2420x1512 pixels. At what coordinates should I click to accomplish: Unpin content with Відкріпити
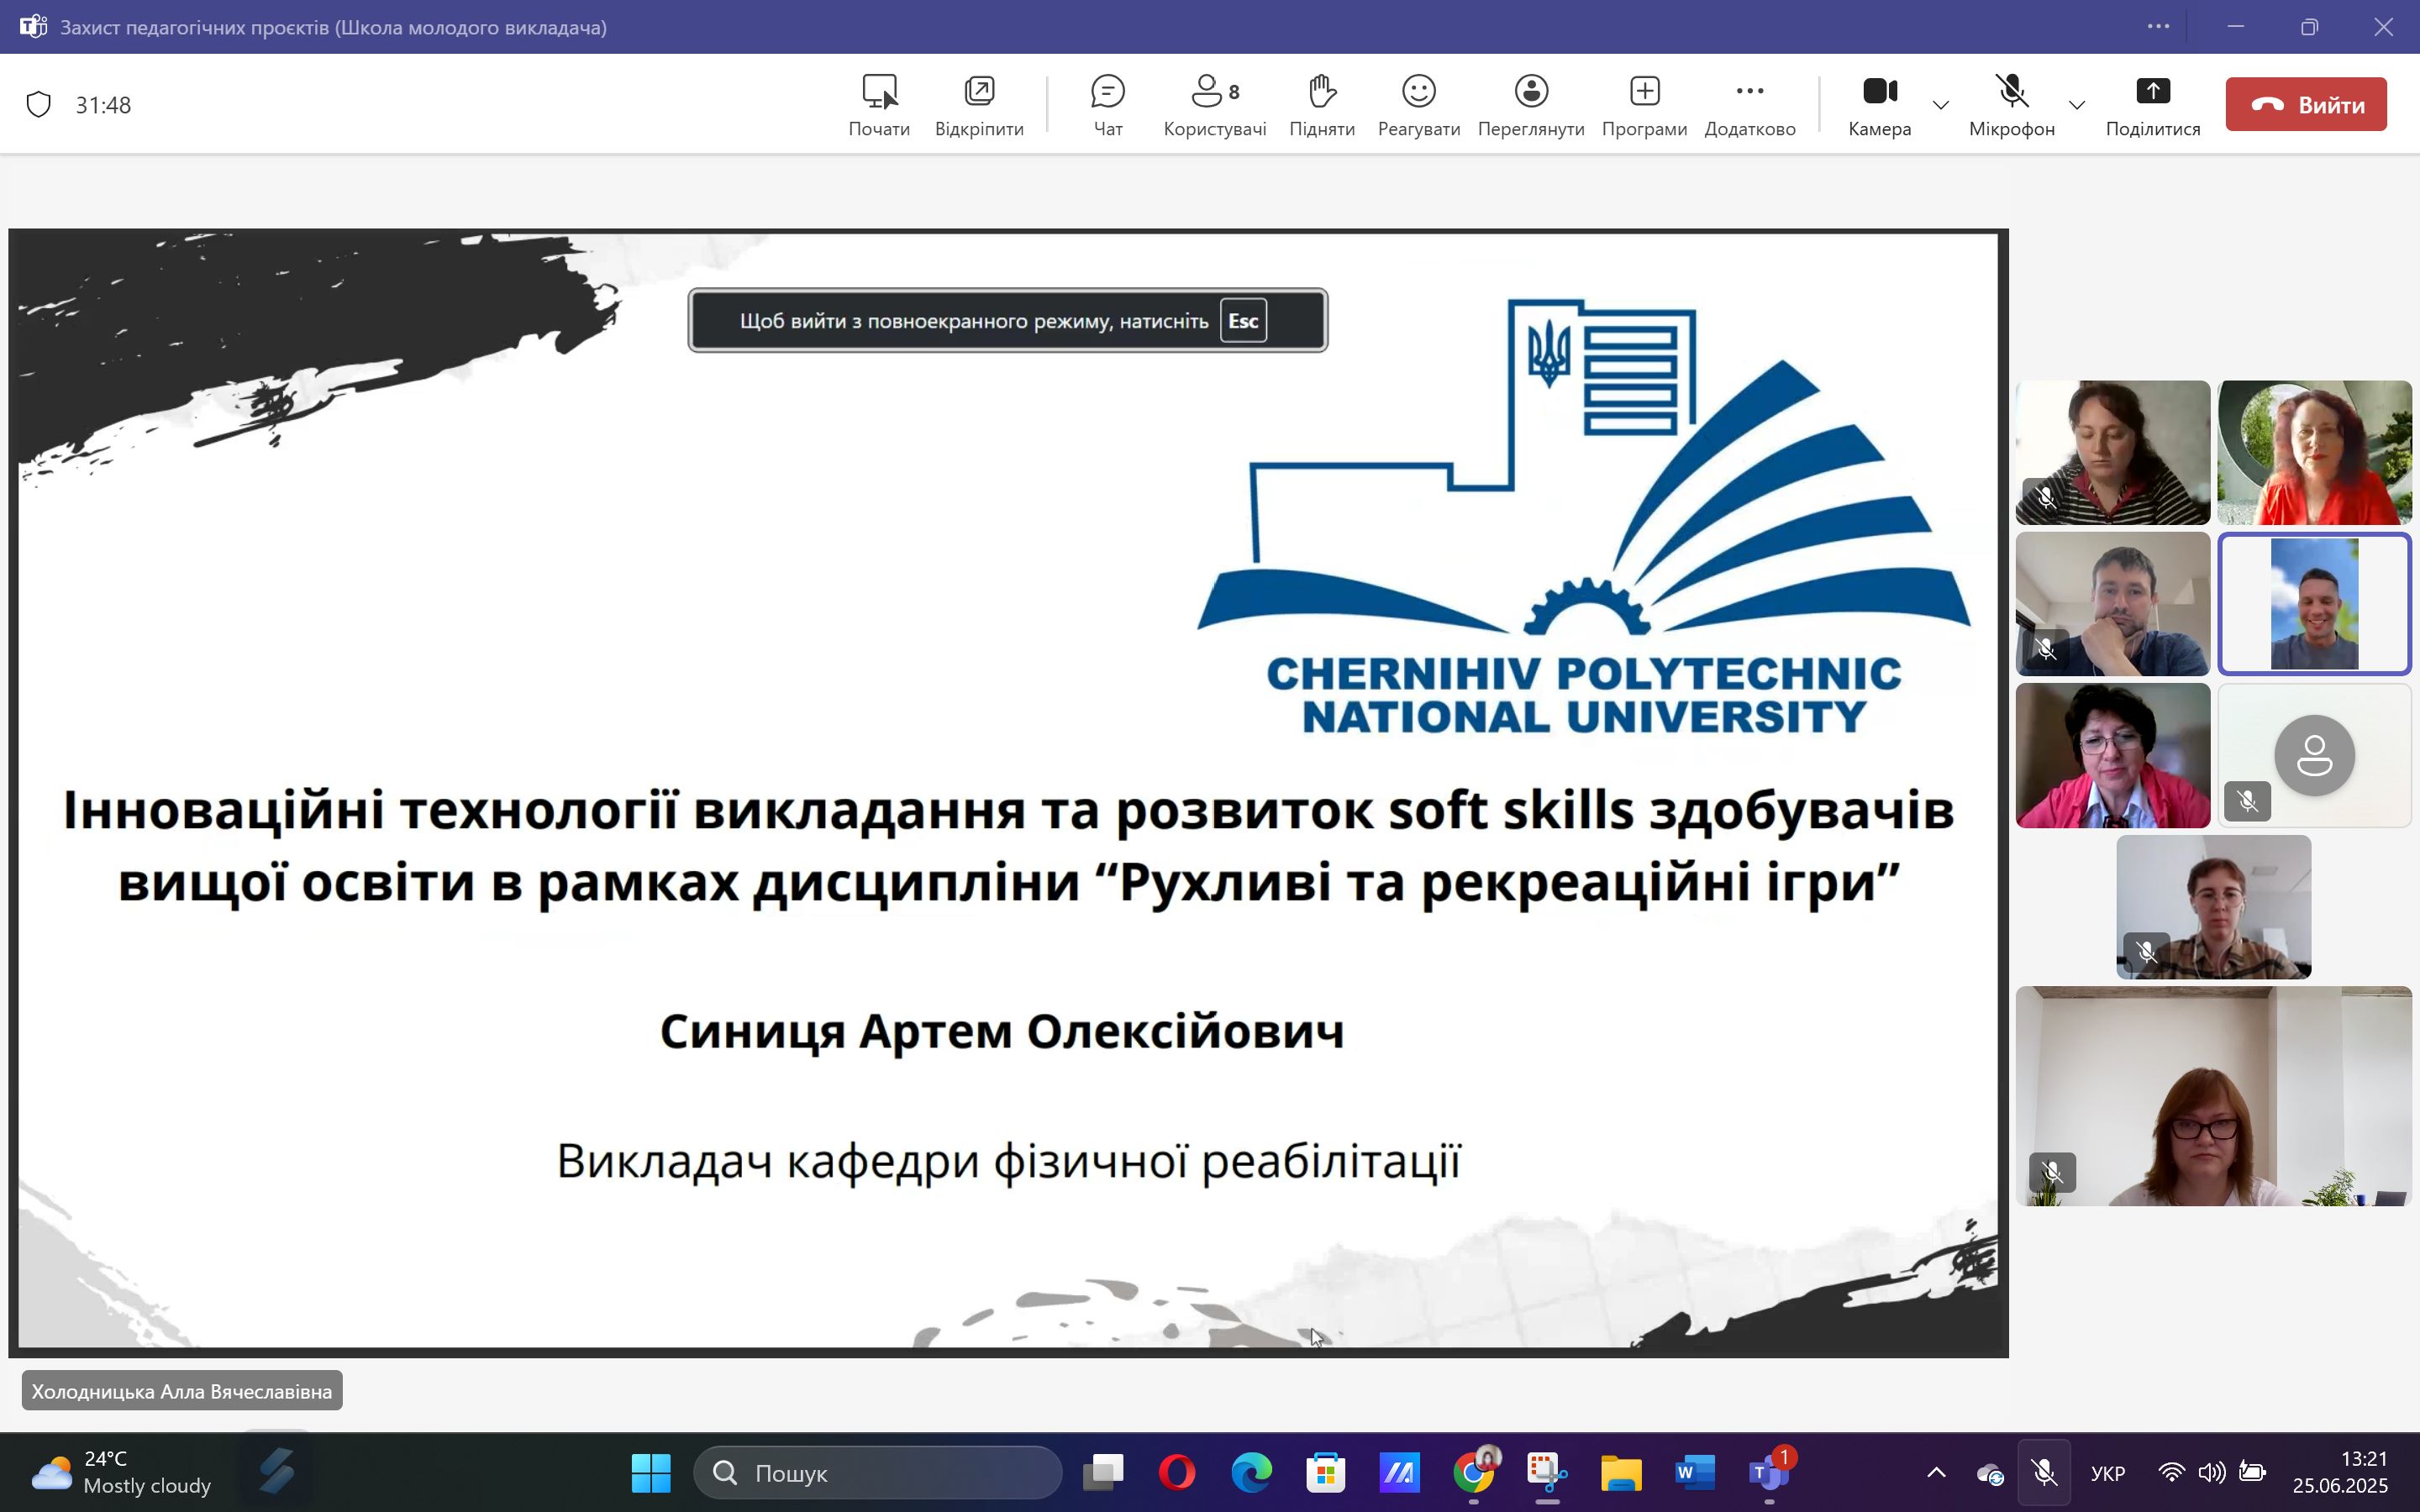[978, 104]
